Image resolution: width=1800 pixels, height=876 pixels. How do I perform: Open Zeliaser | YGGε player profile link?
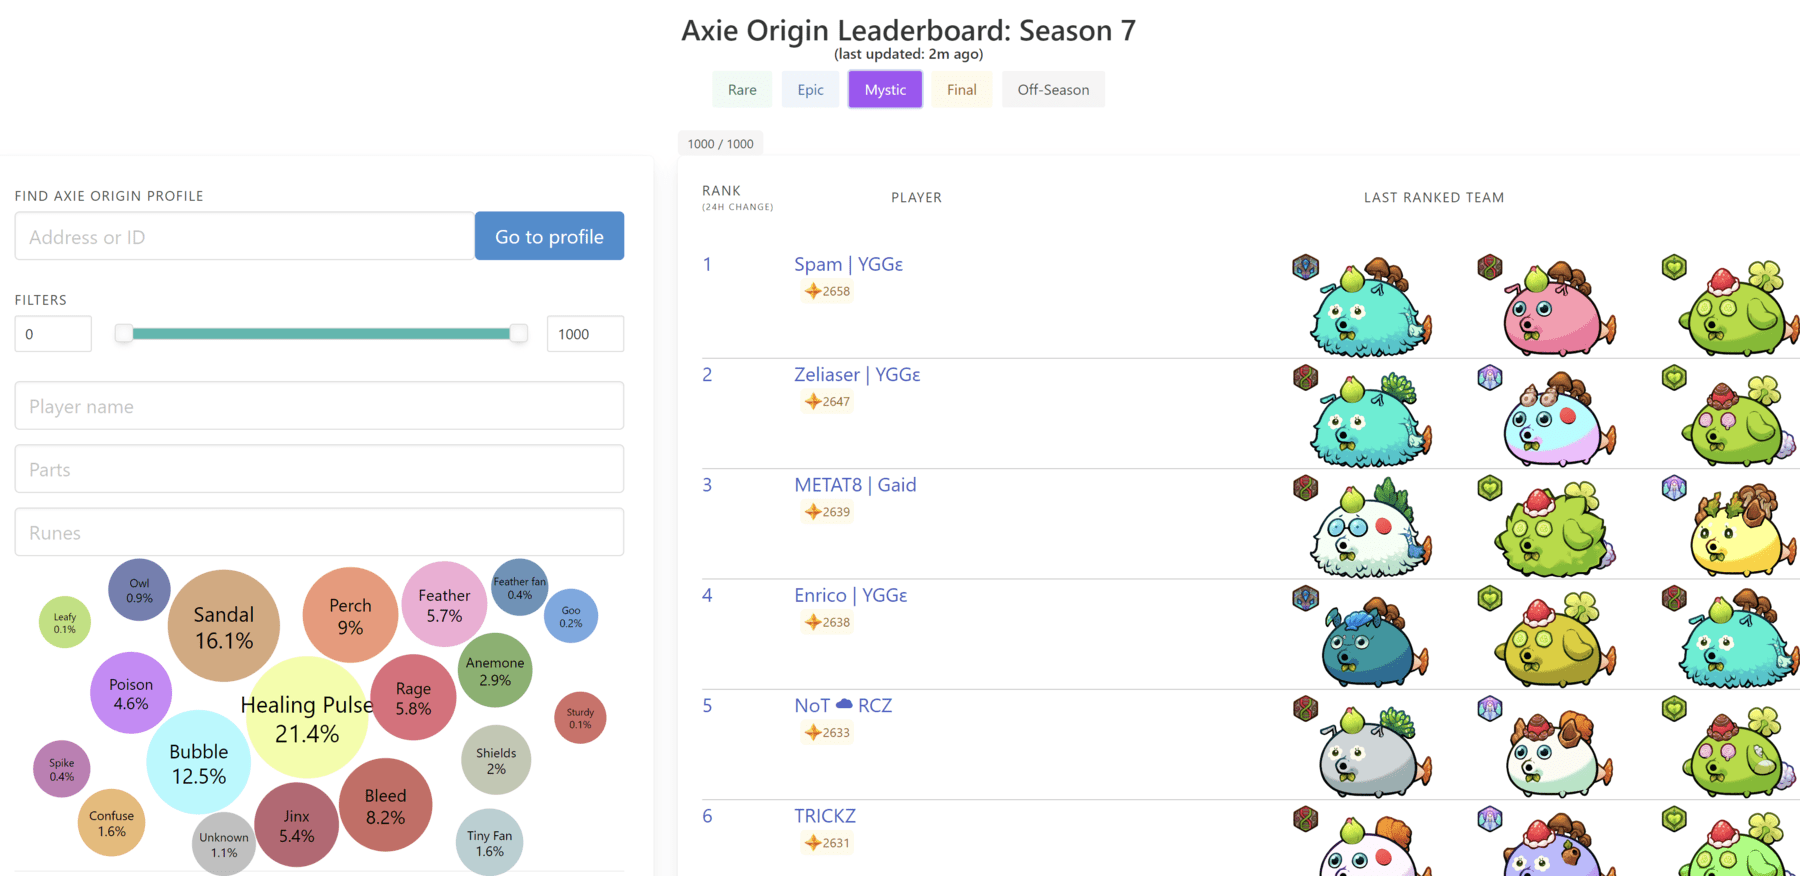[x=857, y=374]
